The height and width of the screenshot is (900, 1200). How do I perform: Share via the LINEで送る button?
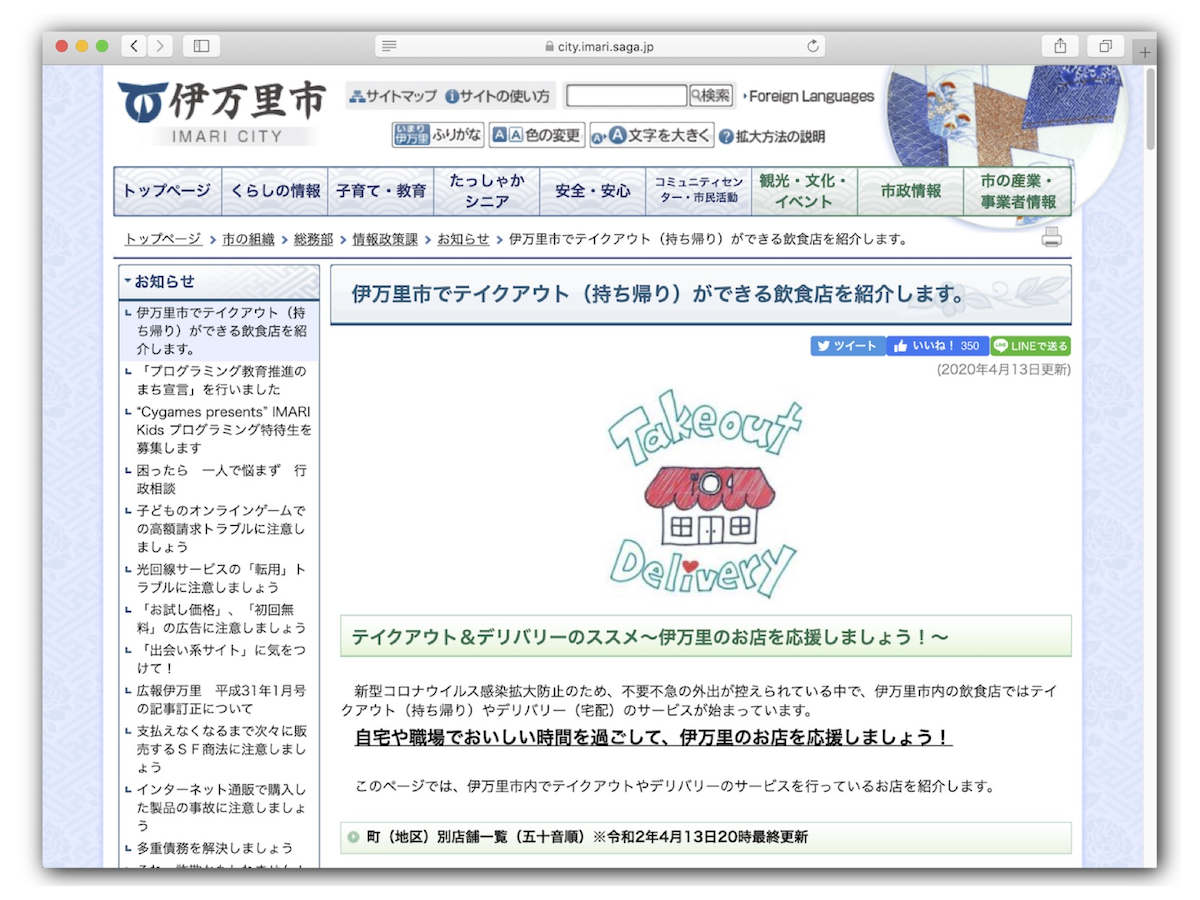click(1031, 346)
